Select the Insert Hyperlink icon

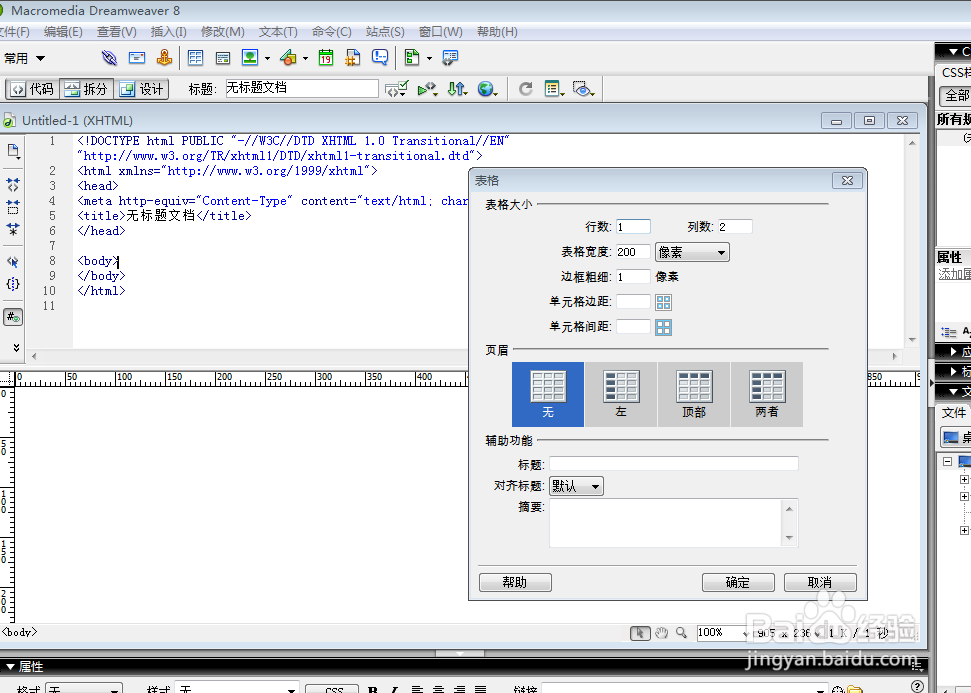point(109,57)
